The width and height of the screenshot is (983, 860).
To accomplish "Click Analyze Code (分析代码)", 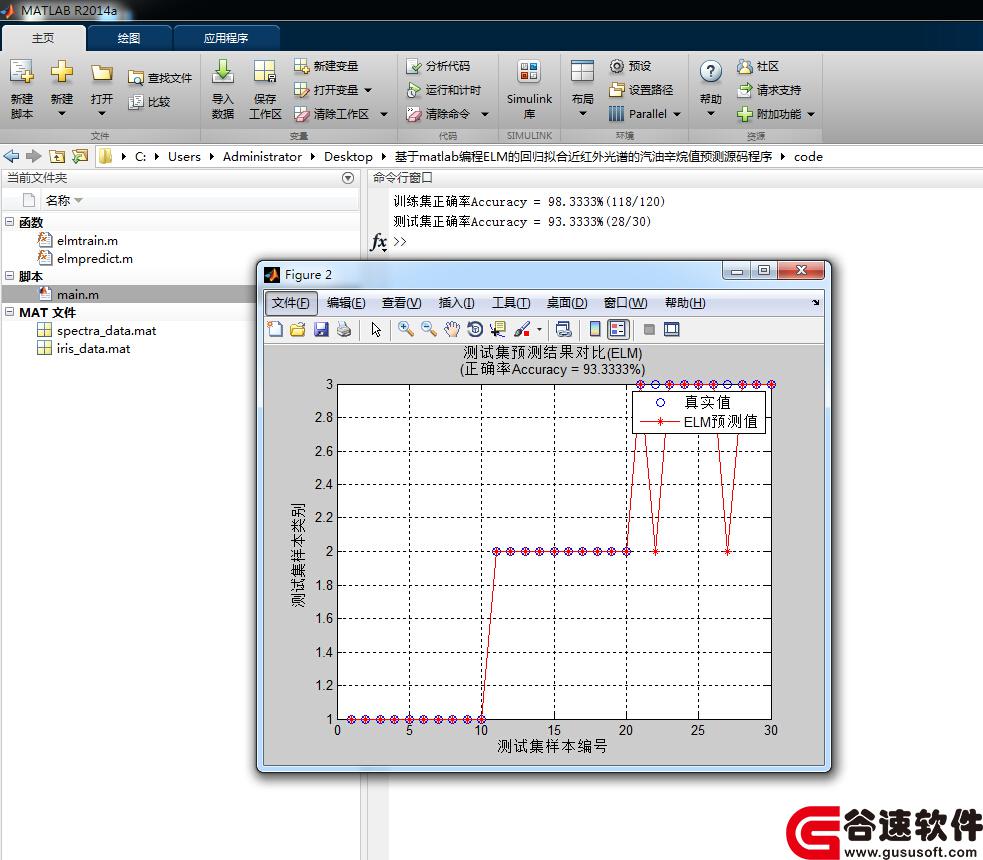I will (438, 66).
